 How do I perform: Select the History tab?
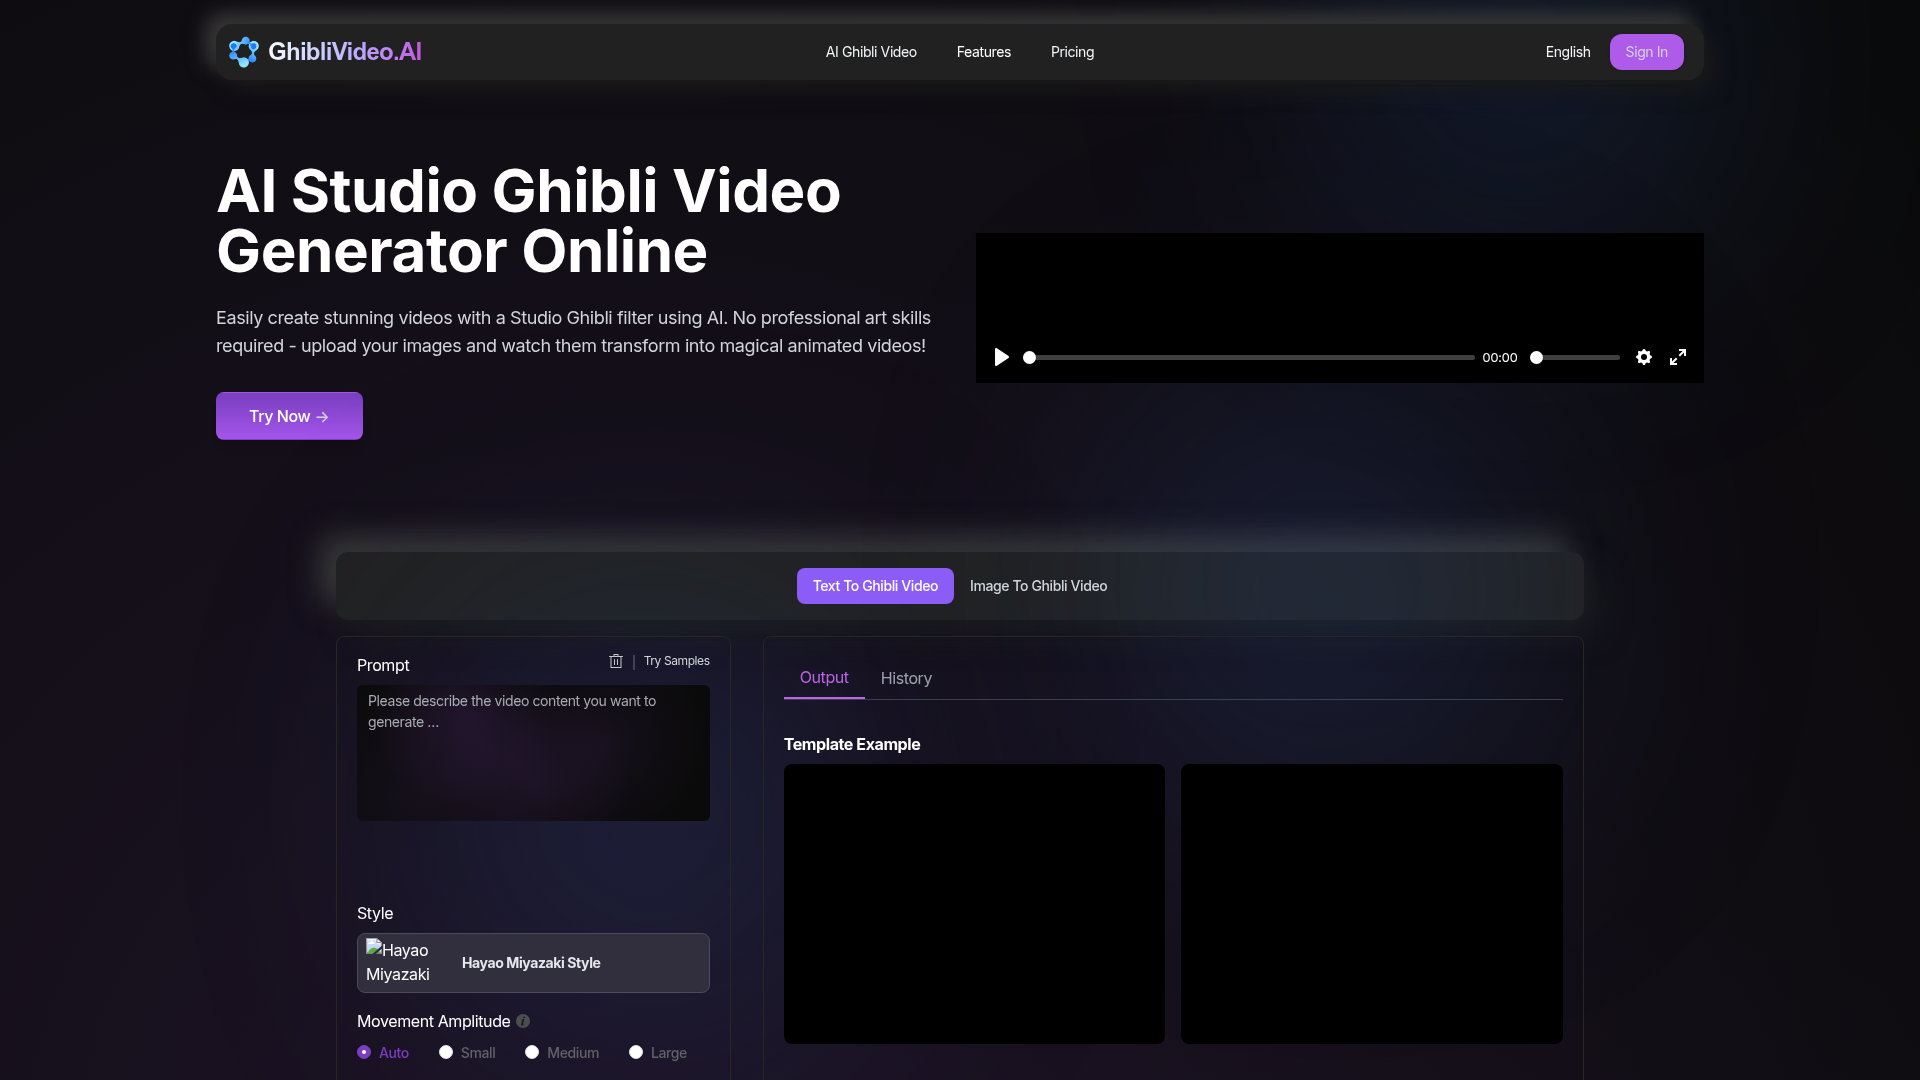pyautogui.click(x=906, y=678)
